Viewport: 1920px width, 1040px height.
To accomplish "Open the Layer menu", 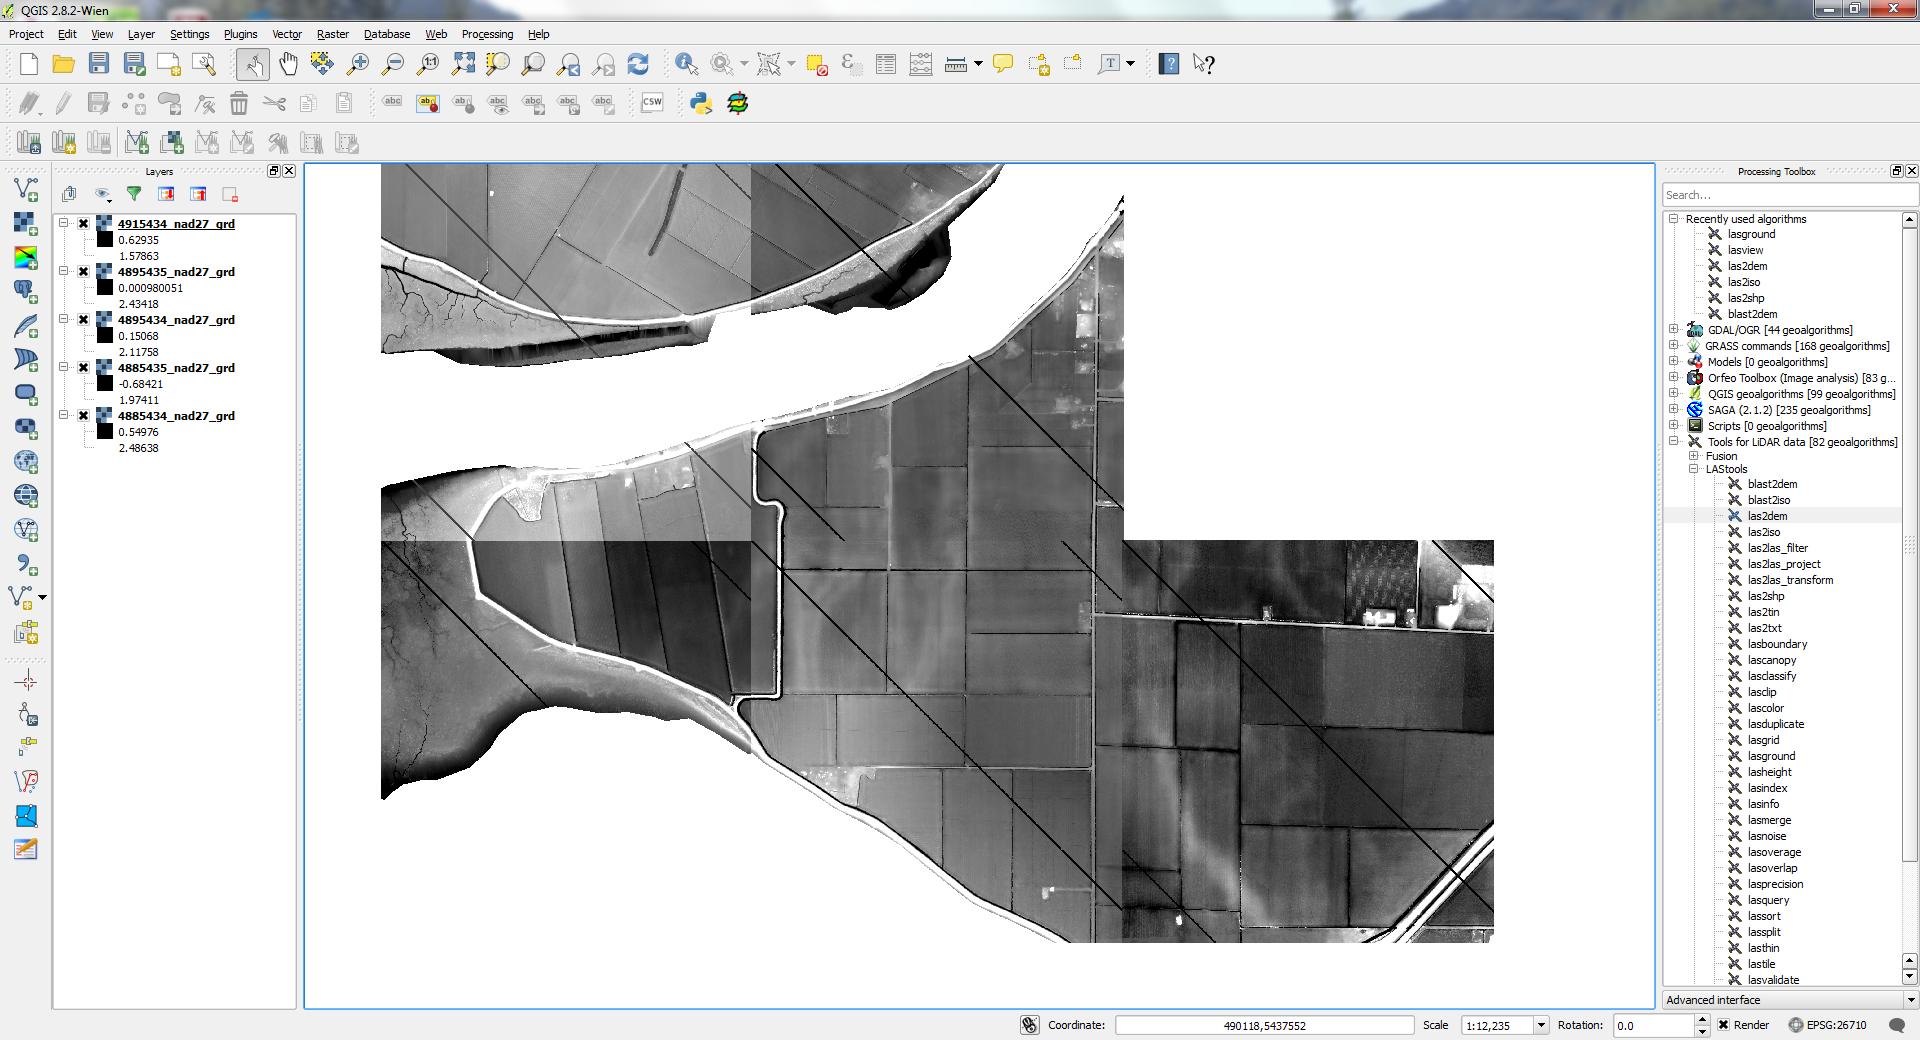I will [141, 34].
